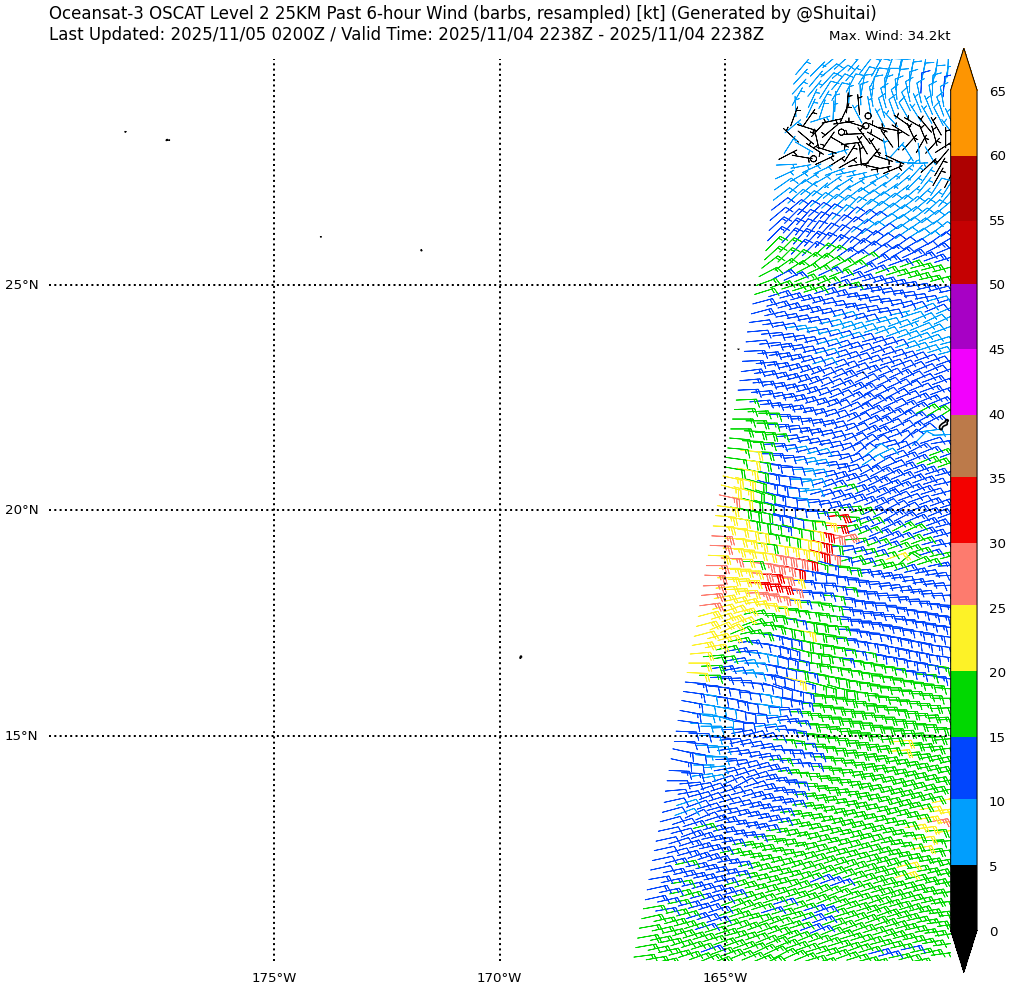Click the small island marker near 170°W
Viewport: 1010px width, 989px height.
click(520, 657)
